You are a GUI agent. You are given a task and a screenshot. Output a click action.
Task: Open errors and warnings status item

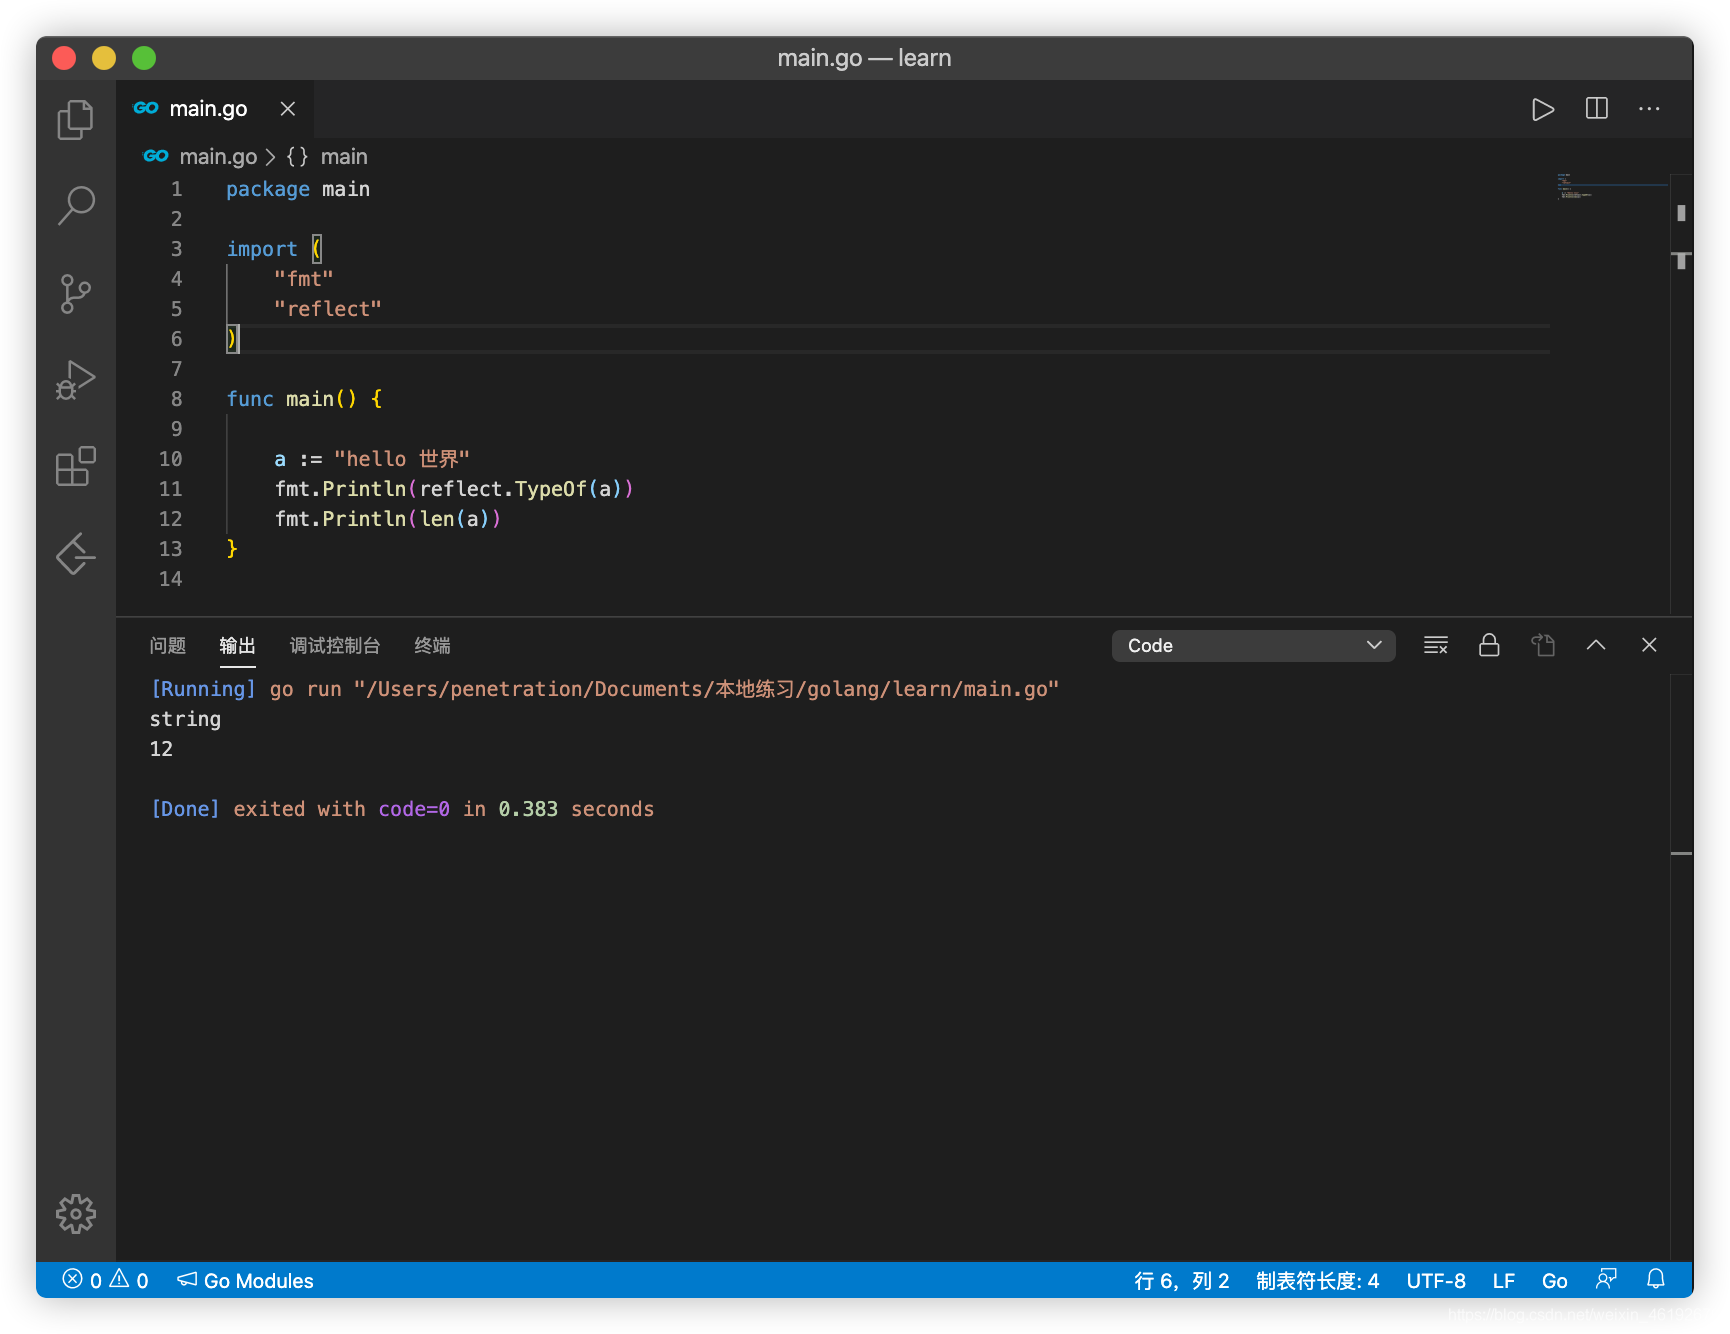[105, 1280]
